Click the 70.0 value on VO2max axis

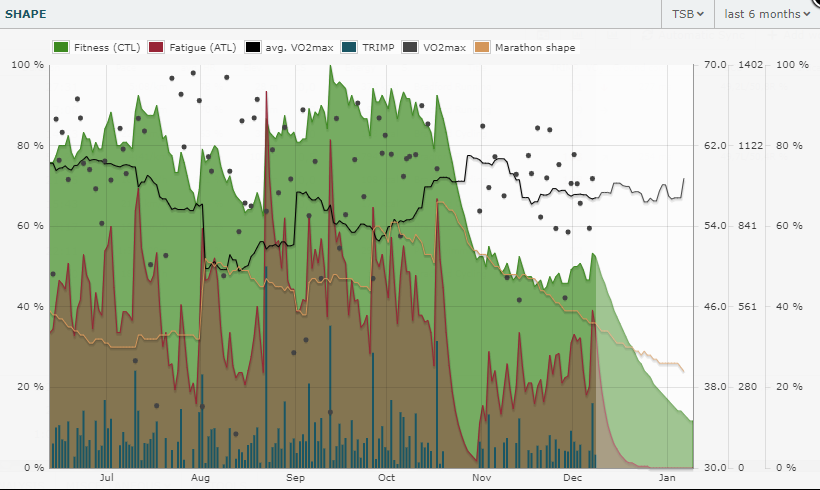[713, 65]
